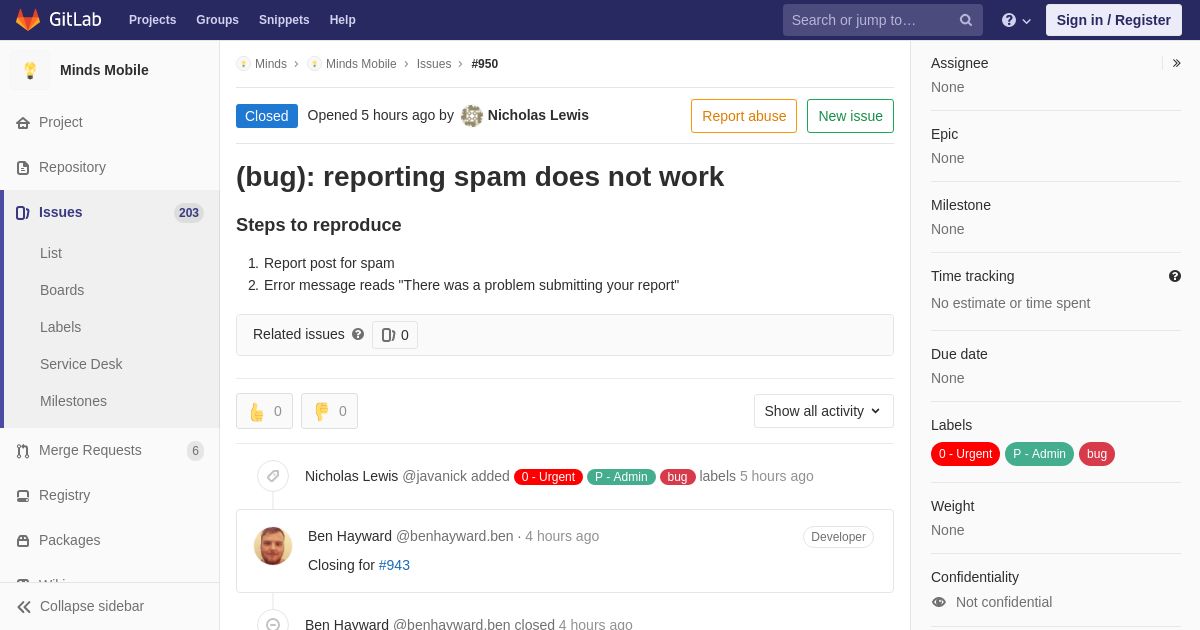The width and height of the screenshot is (1200, 630).
Task: Click the bug label in sidebar
Action: (x=1097, y=454)
